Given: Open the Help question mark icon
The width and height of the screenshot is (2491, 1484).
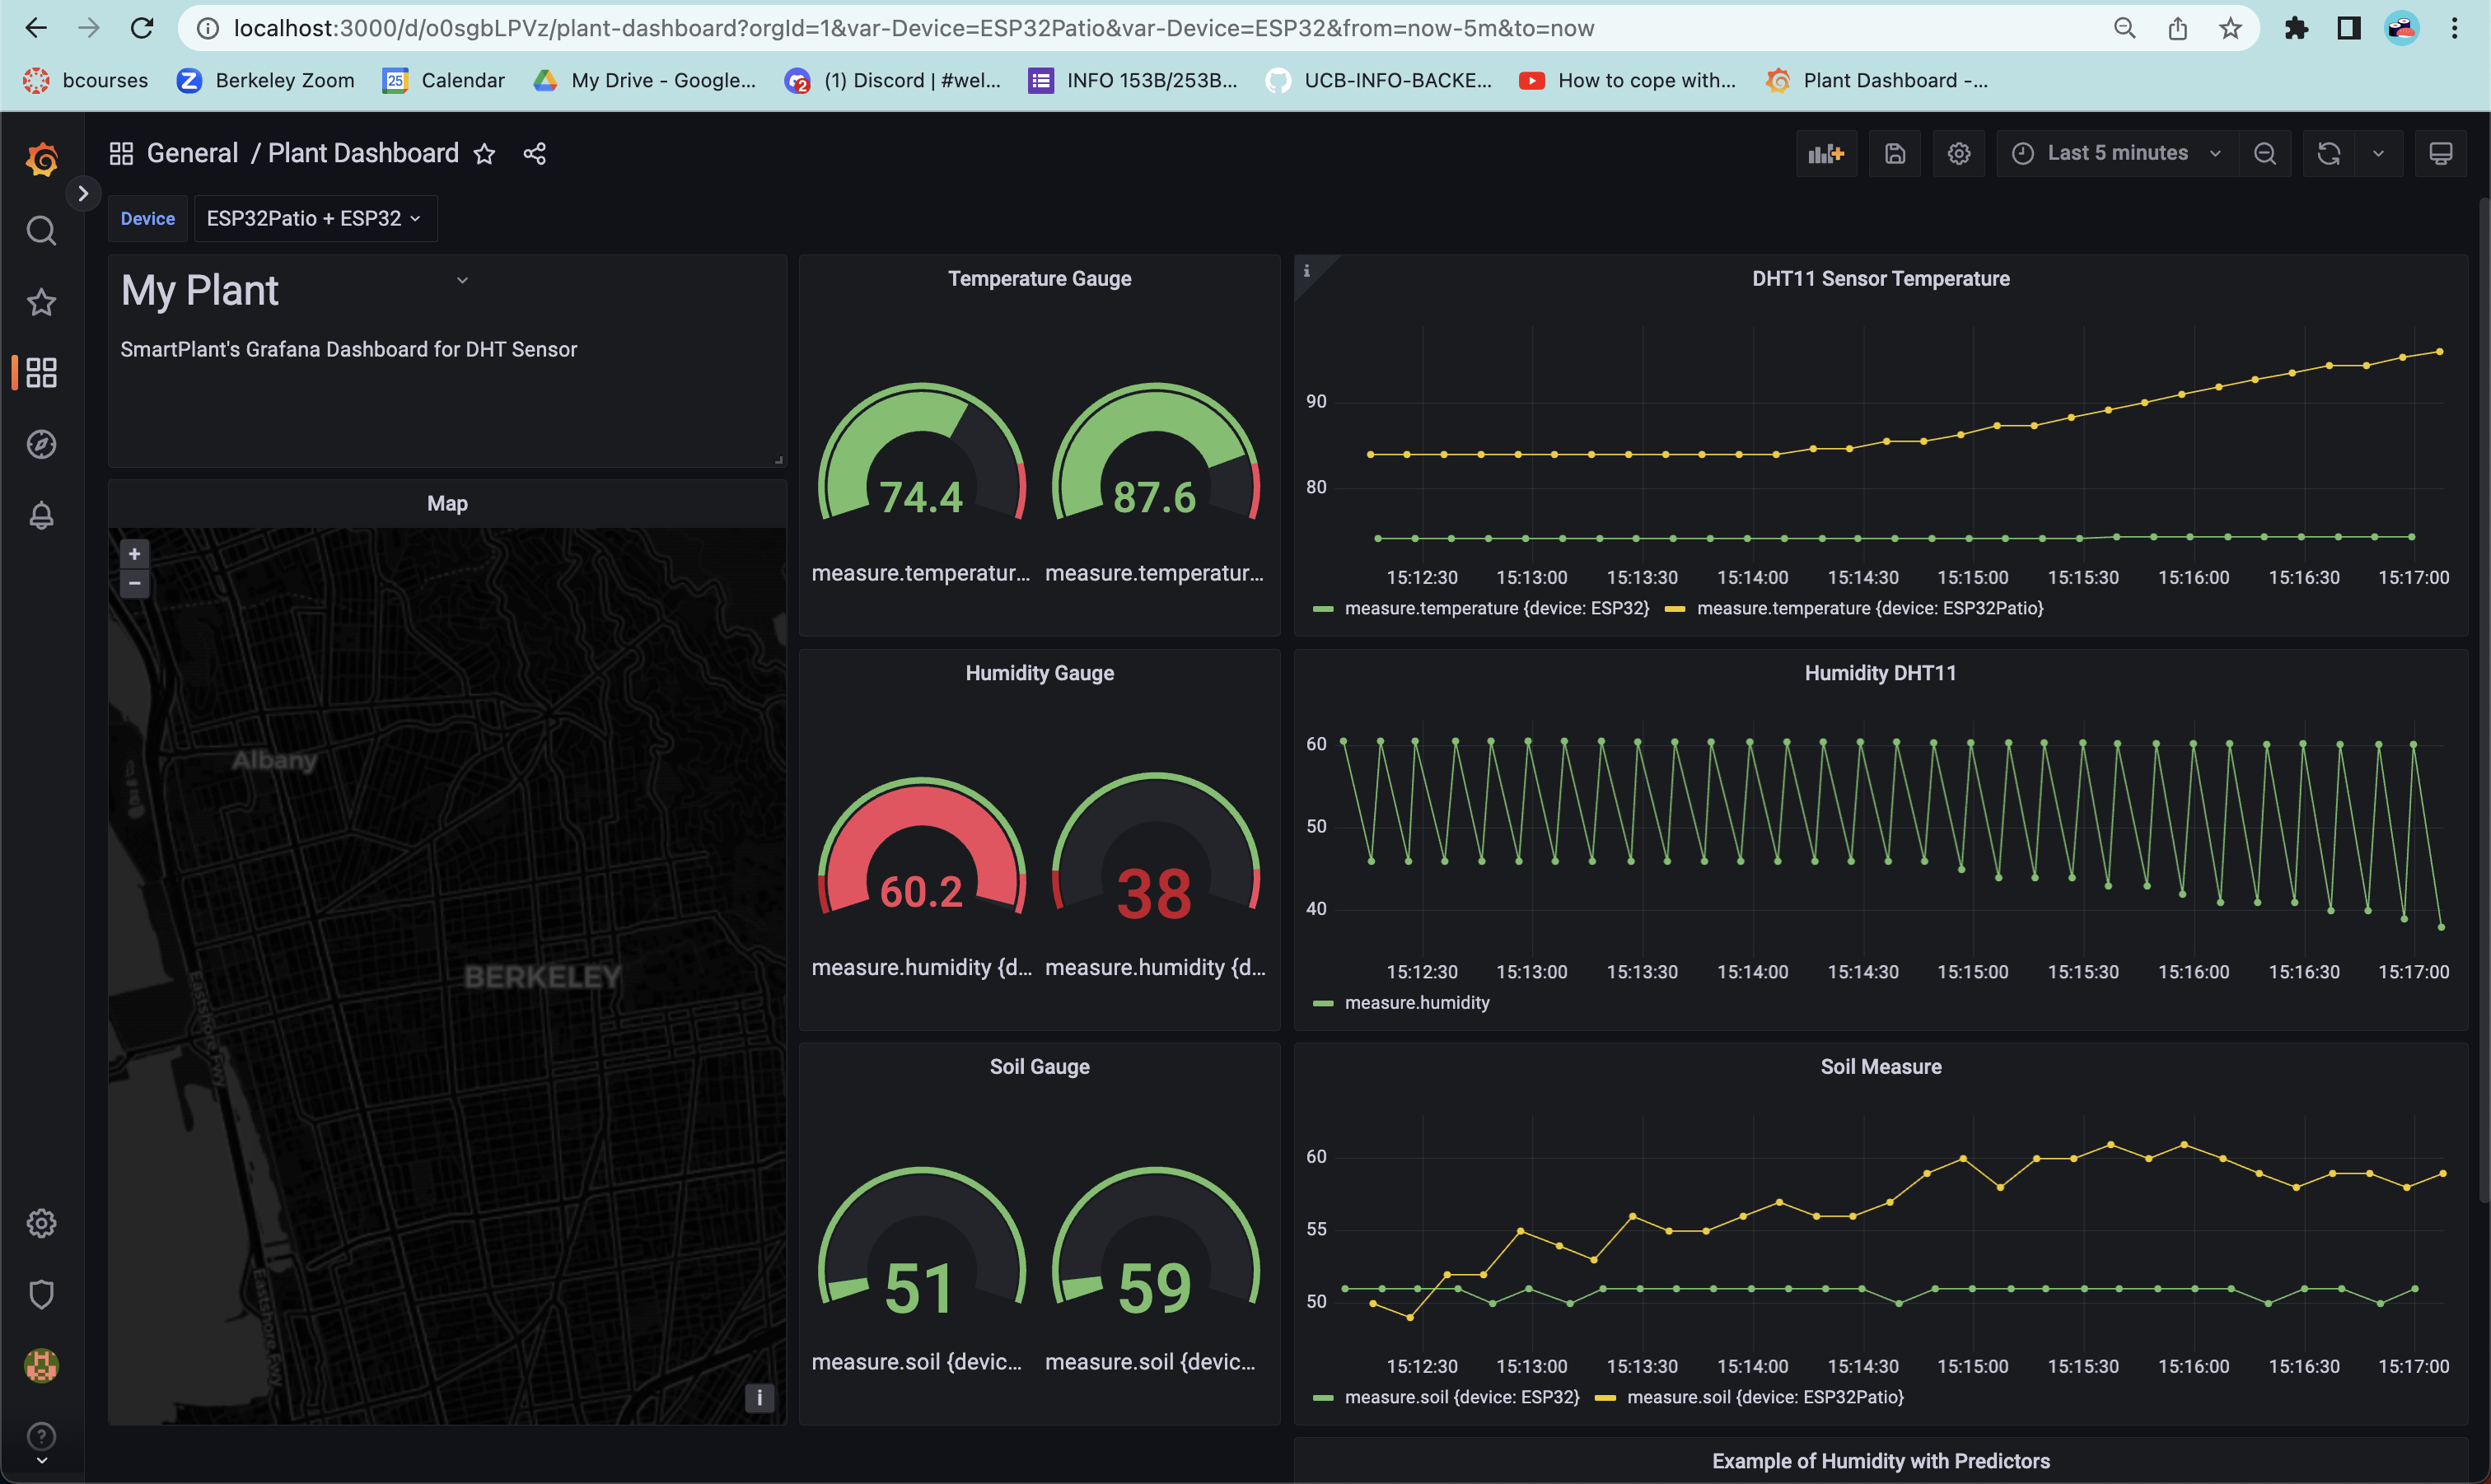Looking at the screenshot, I should [x=41, y=1436].
